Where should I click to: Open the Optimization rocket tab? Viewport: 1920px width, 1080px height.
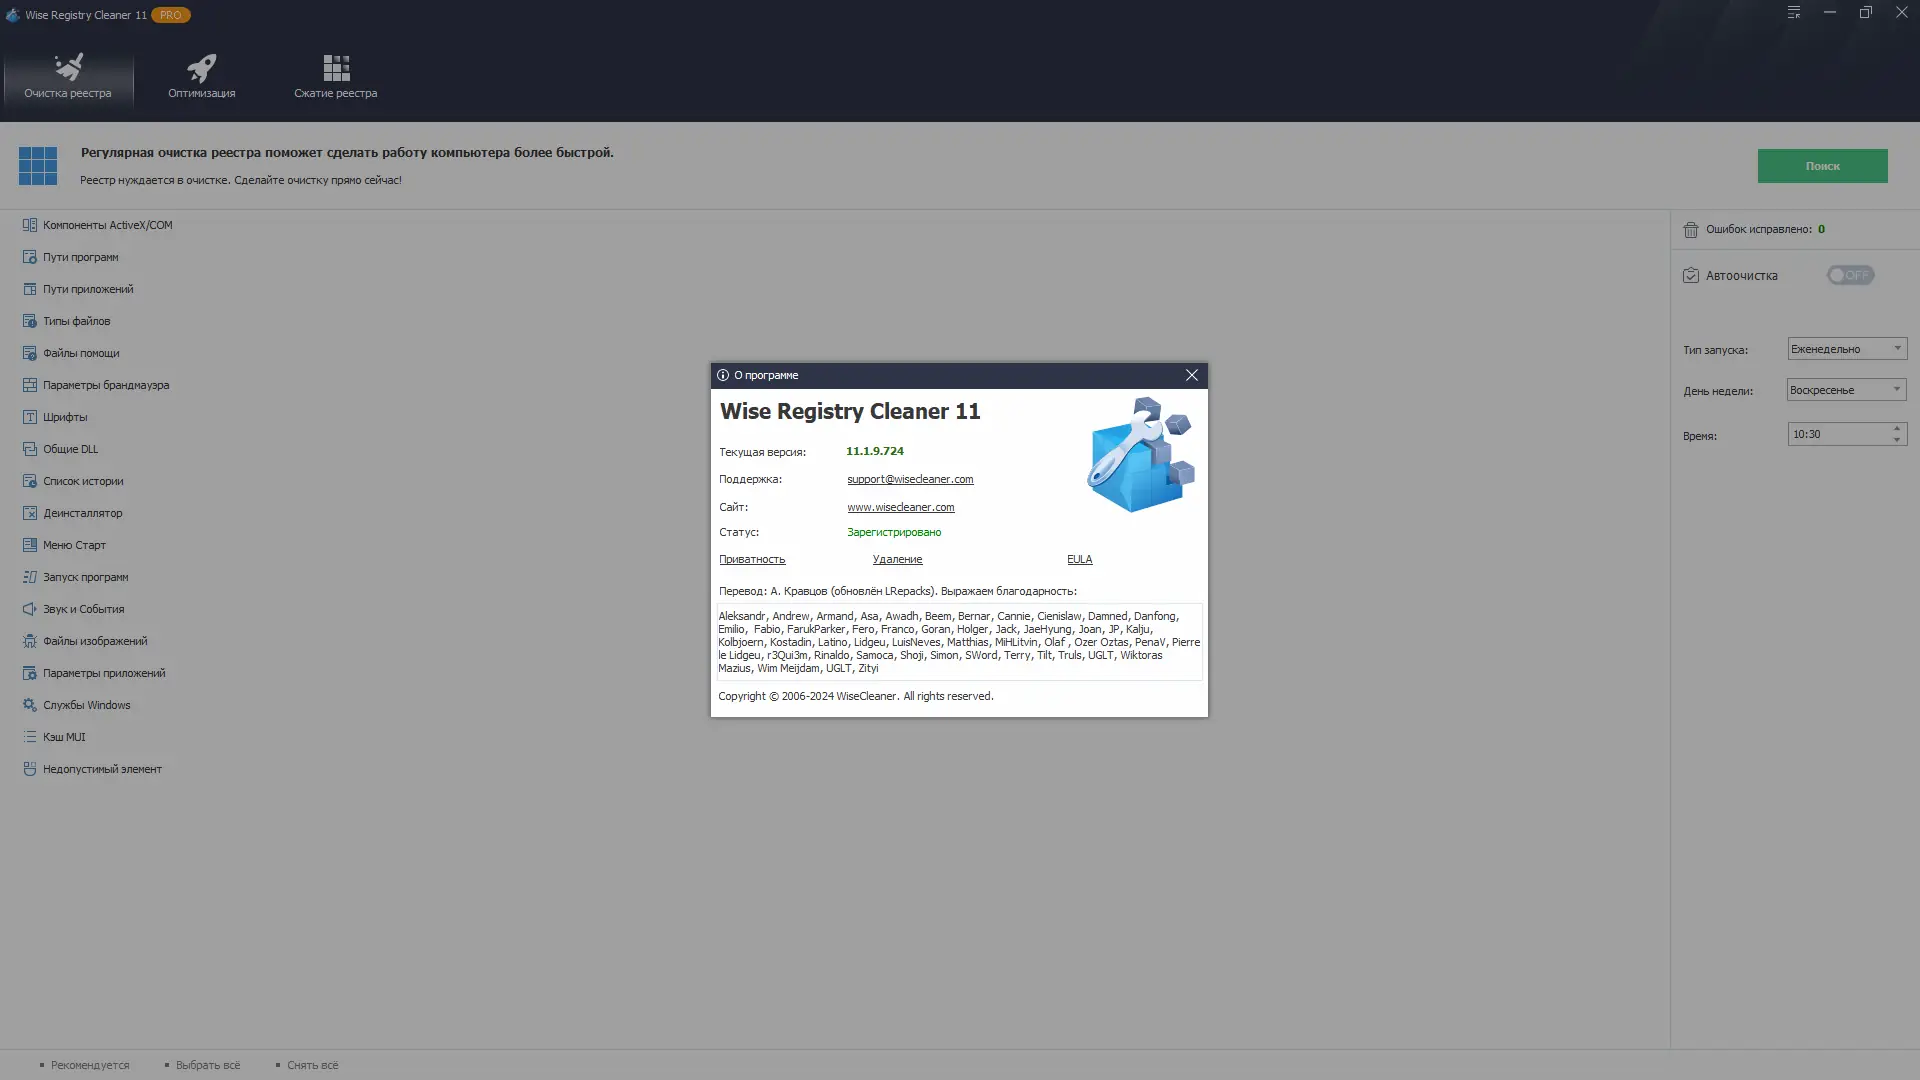point(201,76)
